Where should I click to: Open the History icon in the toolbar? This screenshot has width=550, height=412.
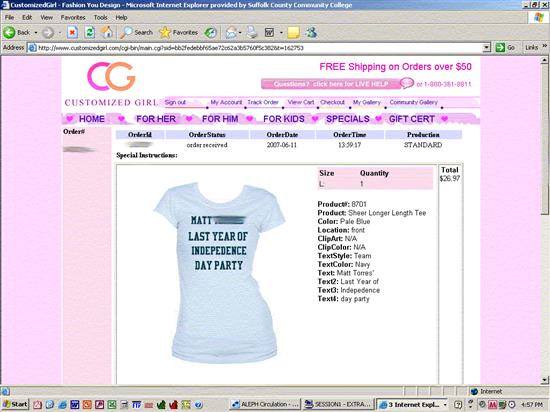(210, 33)
